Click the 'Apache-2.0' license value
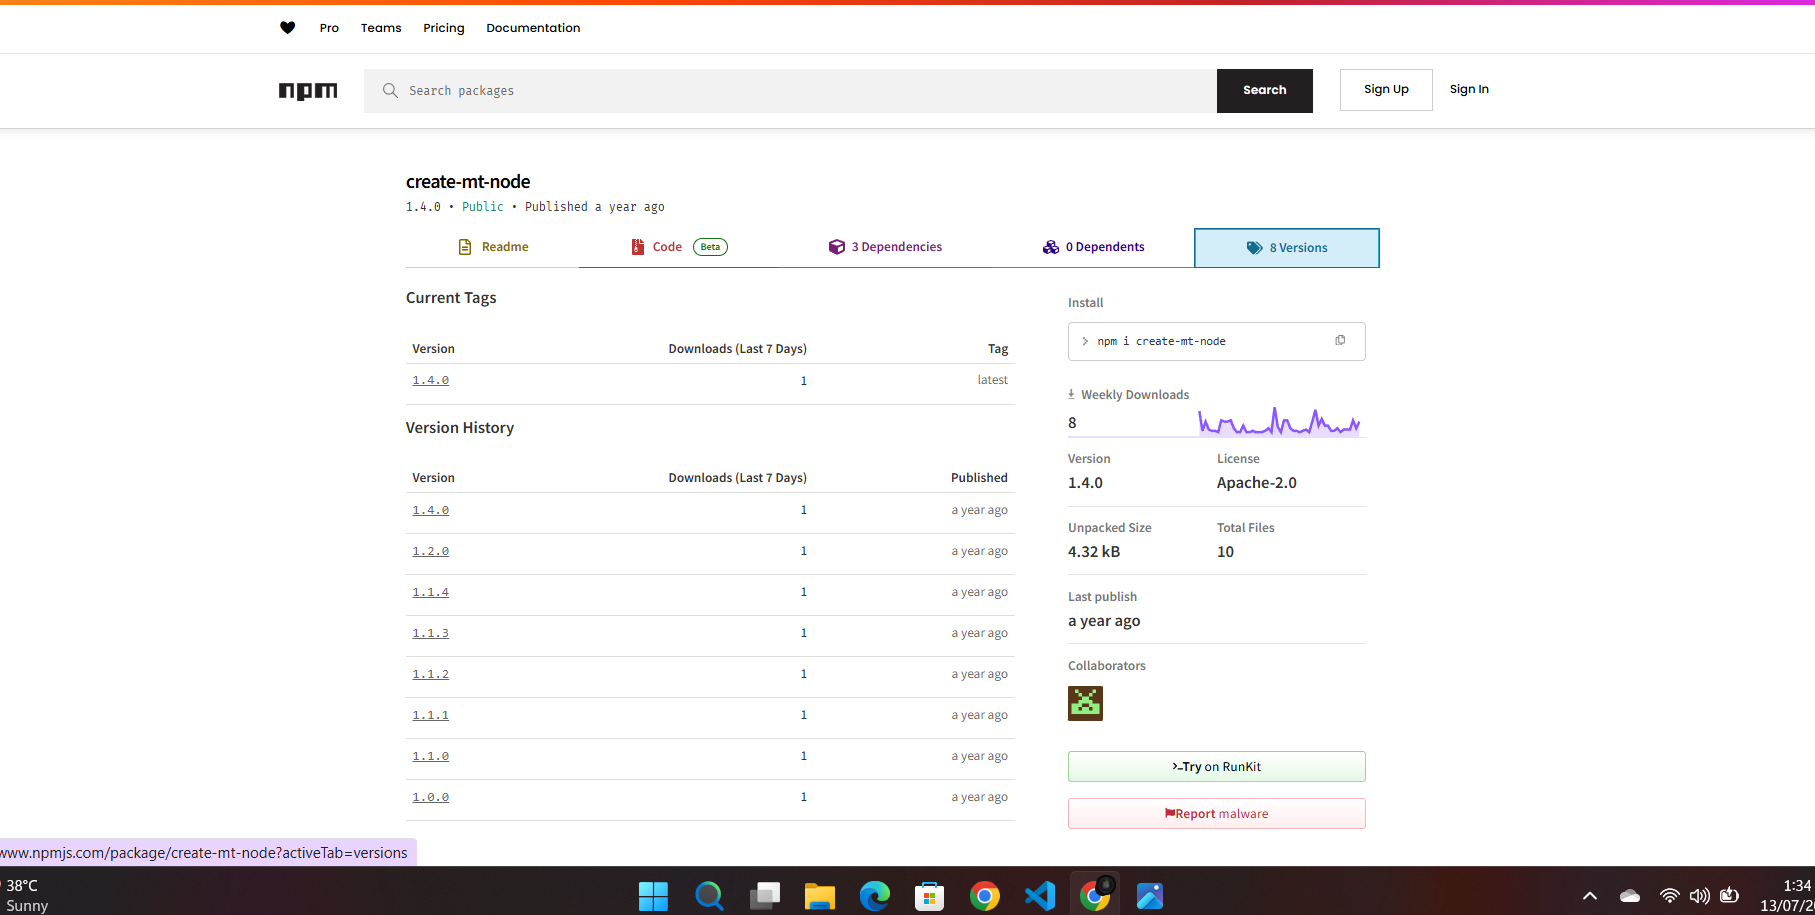Screen dimensions: 1815x915 point(1257,483)
